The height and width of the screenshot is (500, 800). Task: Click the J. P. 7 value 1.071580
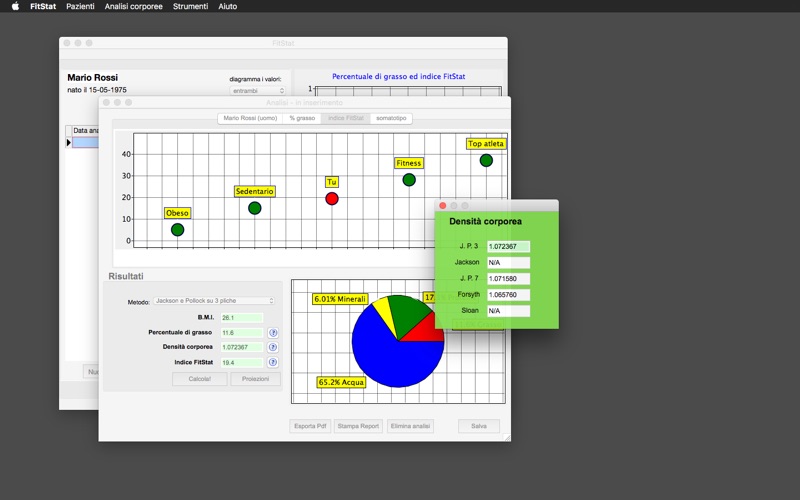point(508,279)
